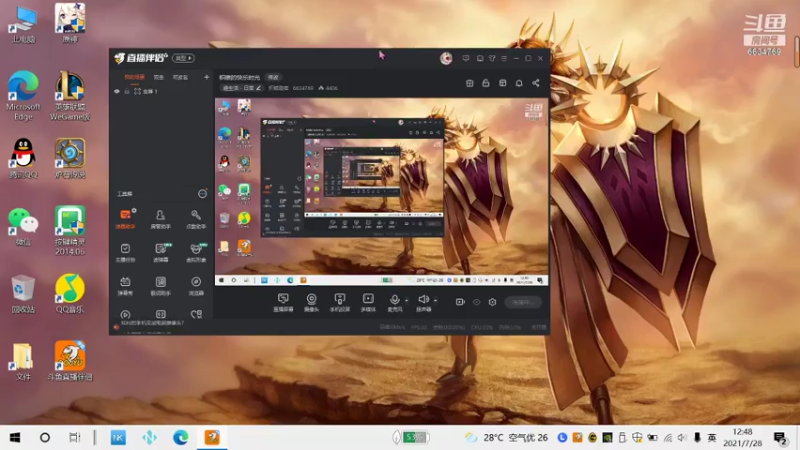This screenshot has width=800, height=450.
Task: Open the user avatar in the title bar
Action: coord(446,58)
